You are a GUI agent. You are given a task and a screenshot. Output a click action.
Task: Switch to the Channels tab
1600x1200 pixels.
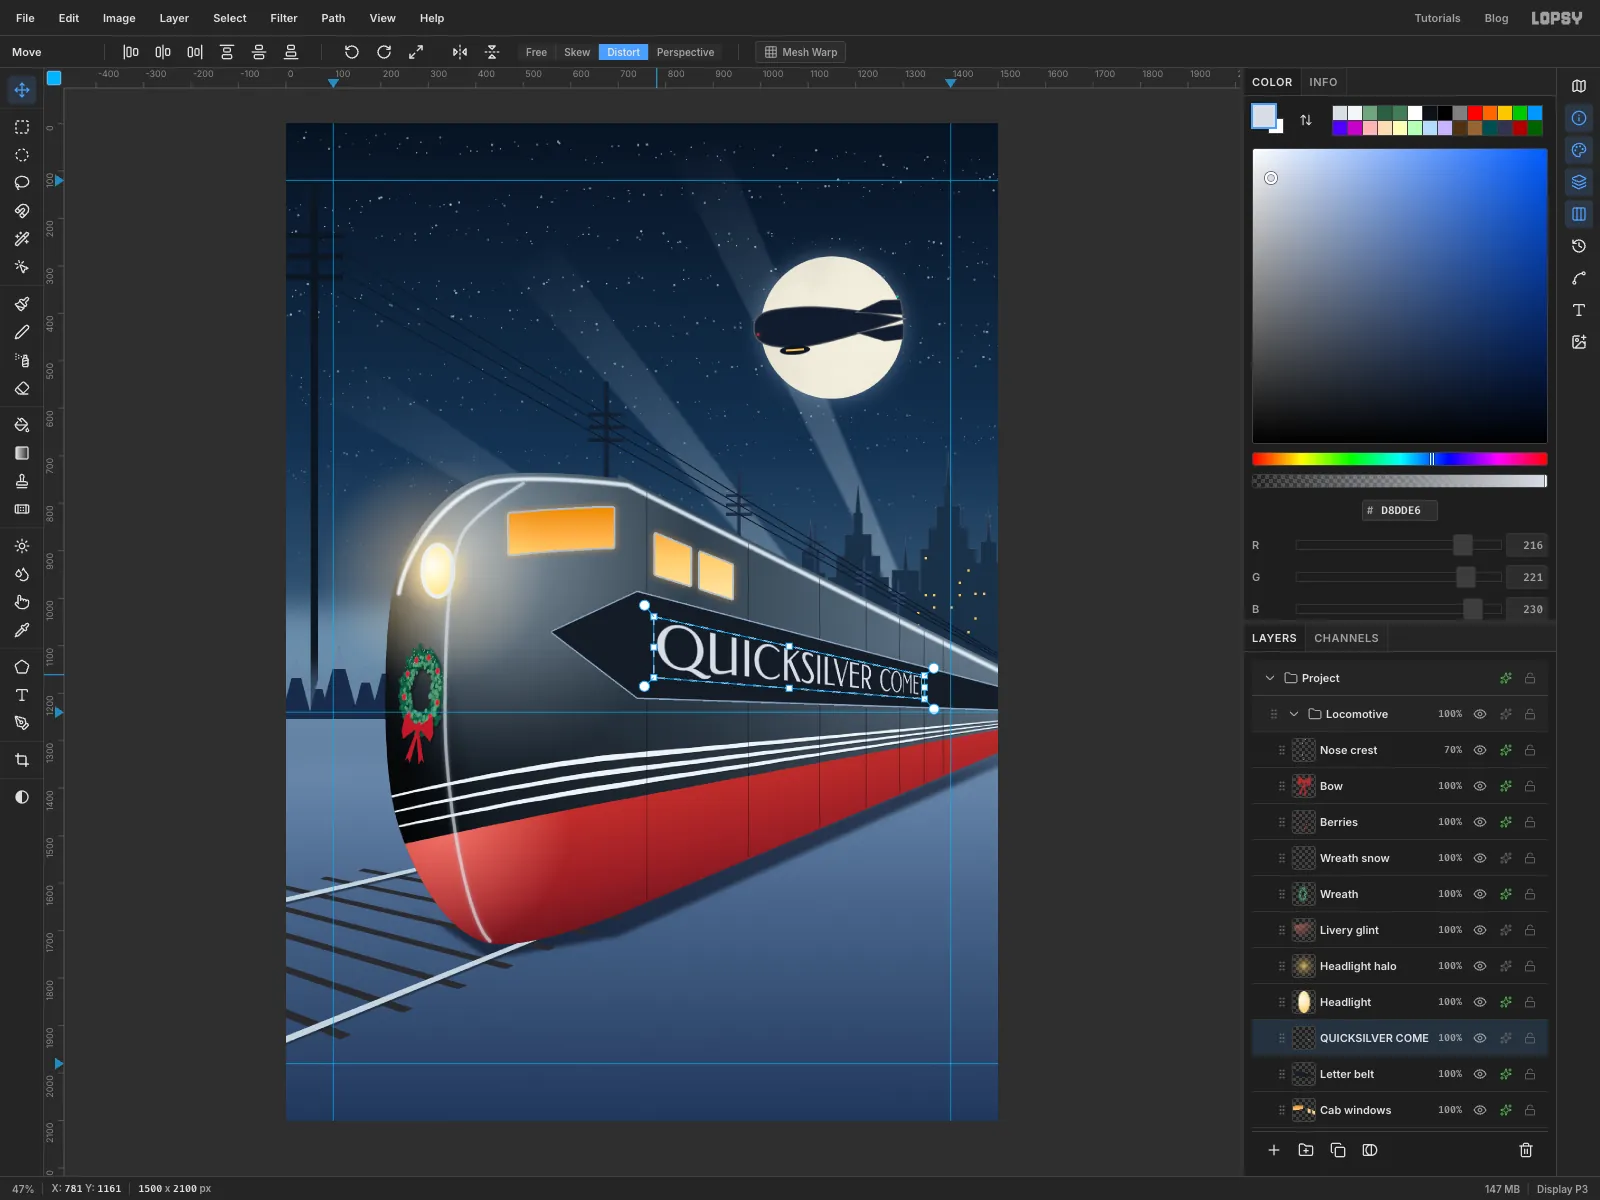[1346, 638]
